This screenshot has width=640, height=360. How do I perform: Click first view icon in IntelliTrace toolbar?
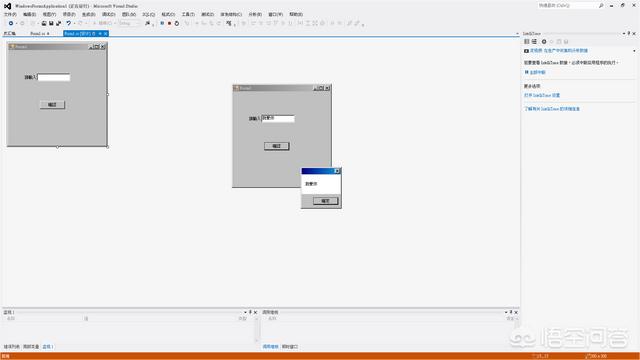click(527, 42)
